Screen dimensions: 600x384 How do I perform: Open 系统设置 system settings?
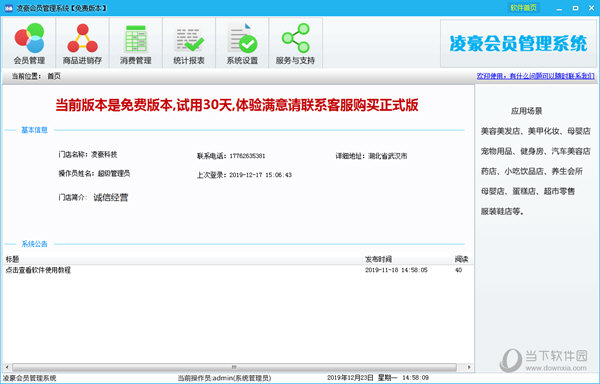click(x=242, y=43)
